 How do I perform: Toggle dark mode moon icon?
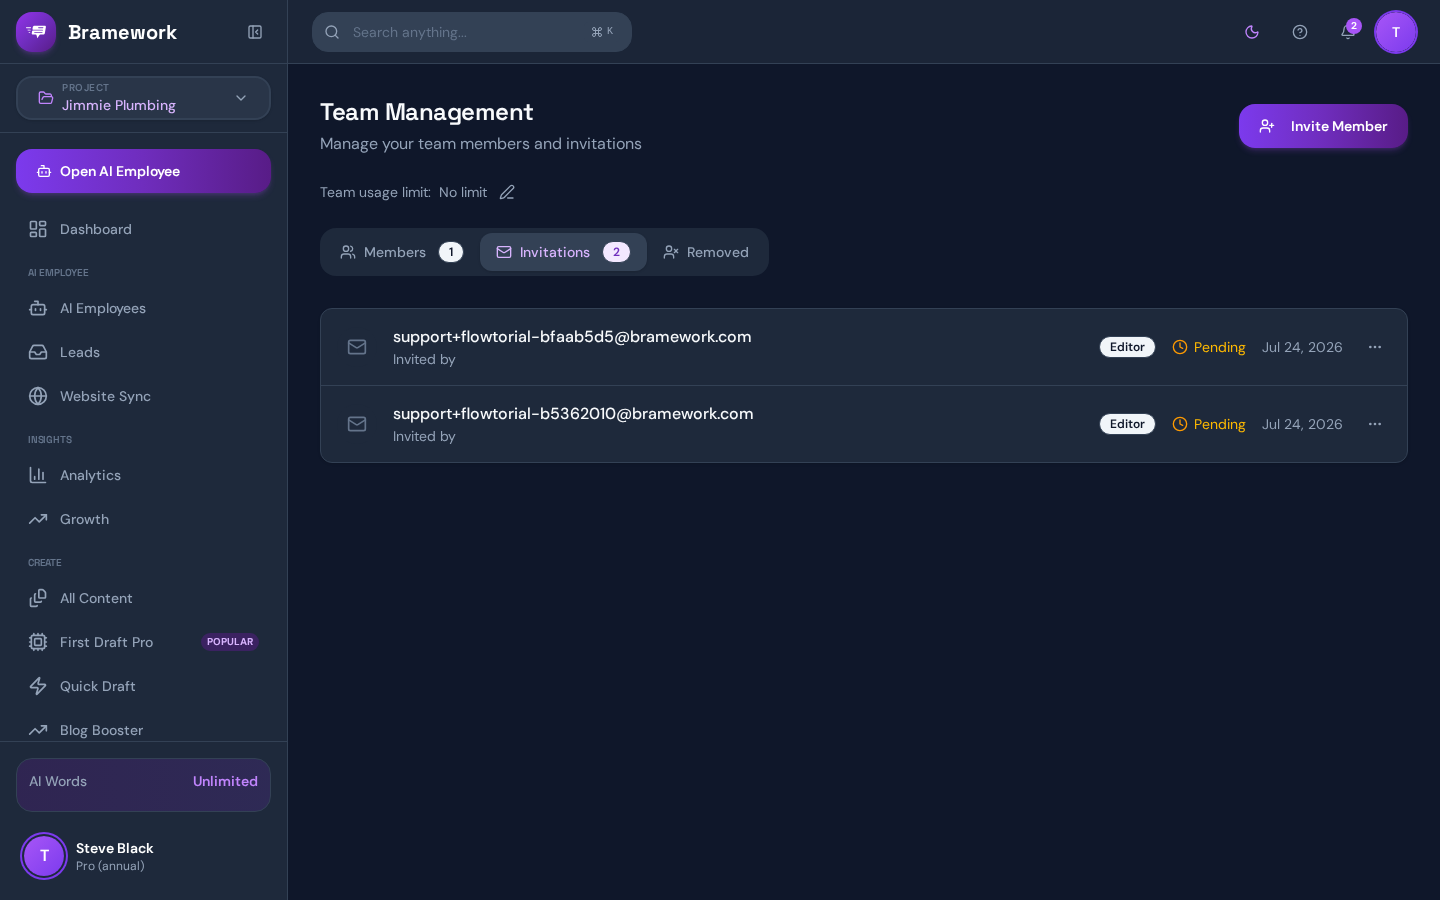(x=1252, y=32)
